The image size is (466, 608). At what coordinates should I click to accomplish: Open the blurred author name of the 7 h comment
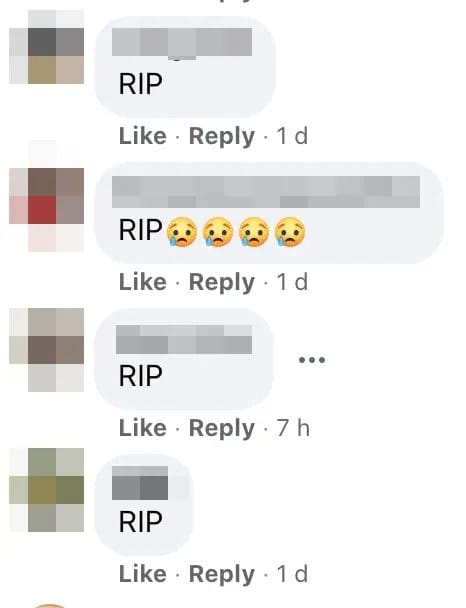click(x=184, y=340)
